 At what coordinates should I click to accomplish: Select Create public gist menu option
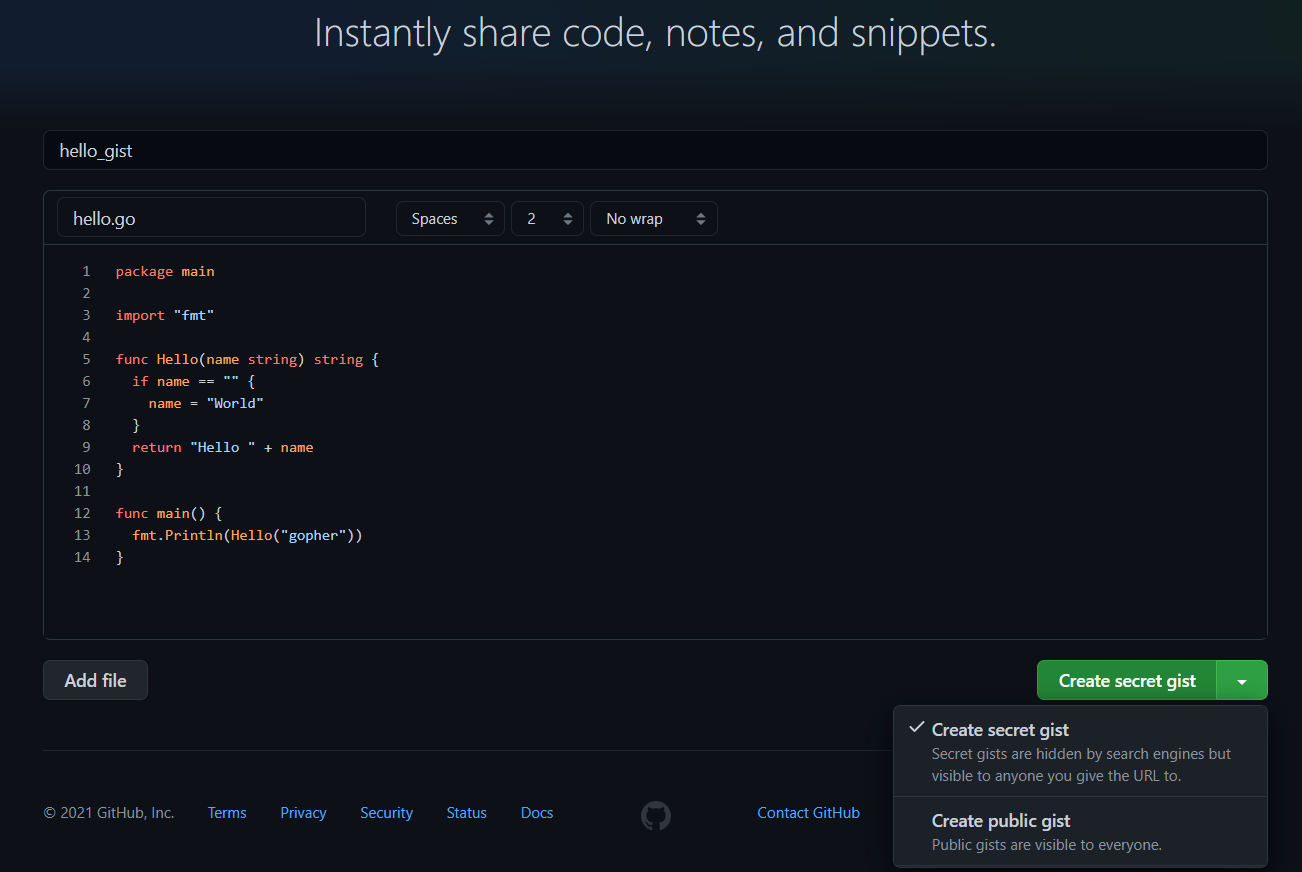(x=1080, y=832)
